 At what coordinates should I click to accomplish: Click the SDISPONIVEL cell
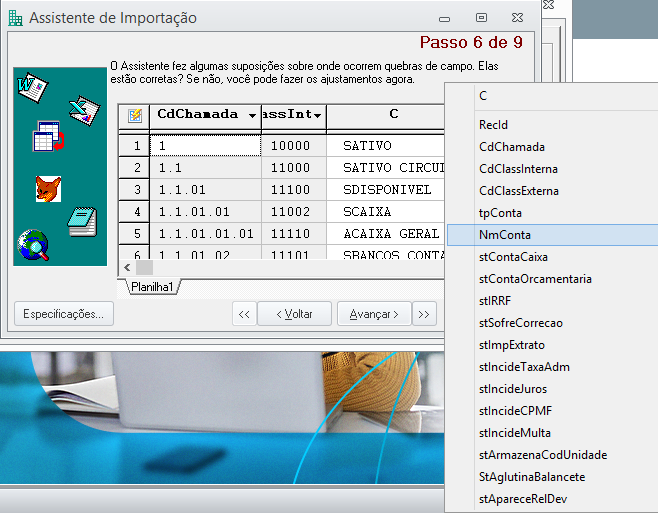(385, 190)
